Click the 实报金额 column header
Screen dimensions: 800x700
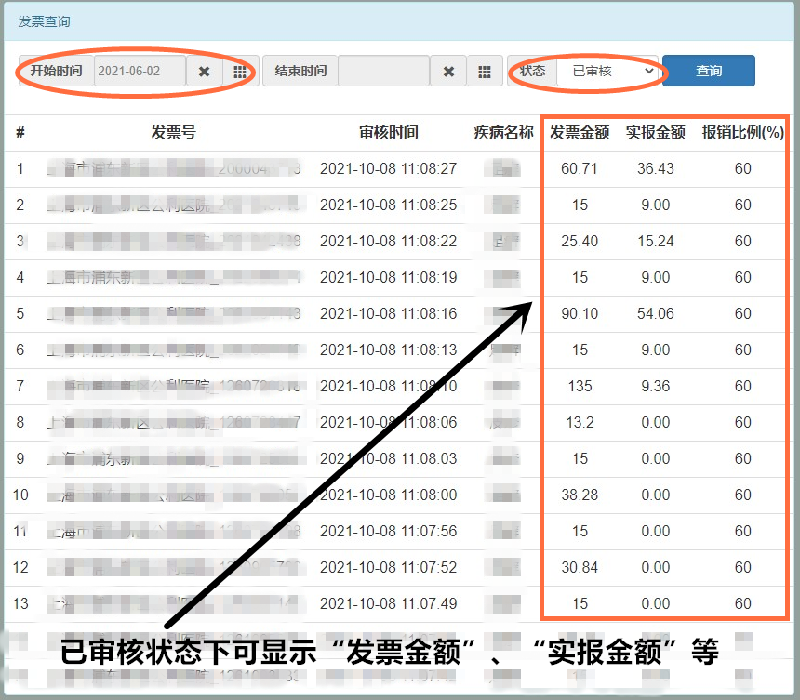pyautogui.click(x=655, y=133)
